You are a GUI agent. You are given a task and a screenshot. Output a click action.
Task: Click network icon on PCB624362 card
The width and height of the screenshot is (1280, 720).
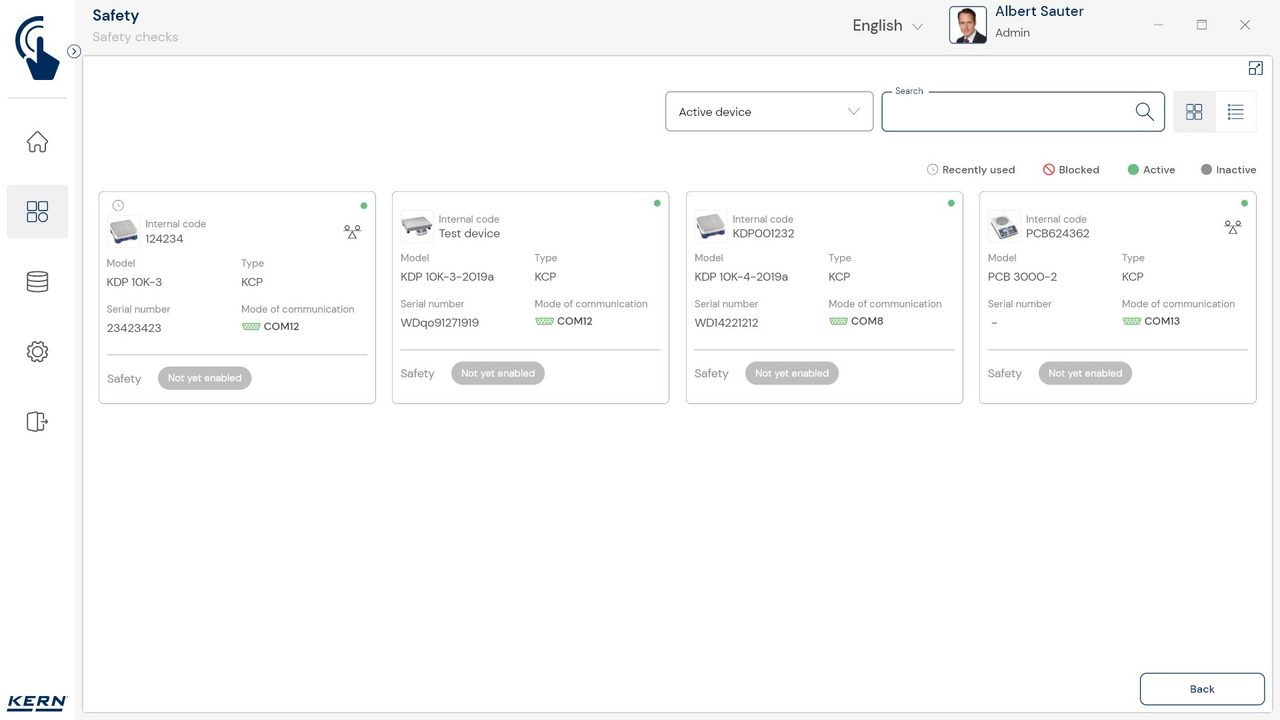coord(1232,228)
